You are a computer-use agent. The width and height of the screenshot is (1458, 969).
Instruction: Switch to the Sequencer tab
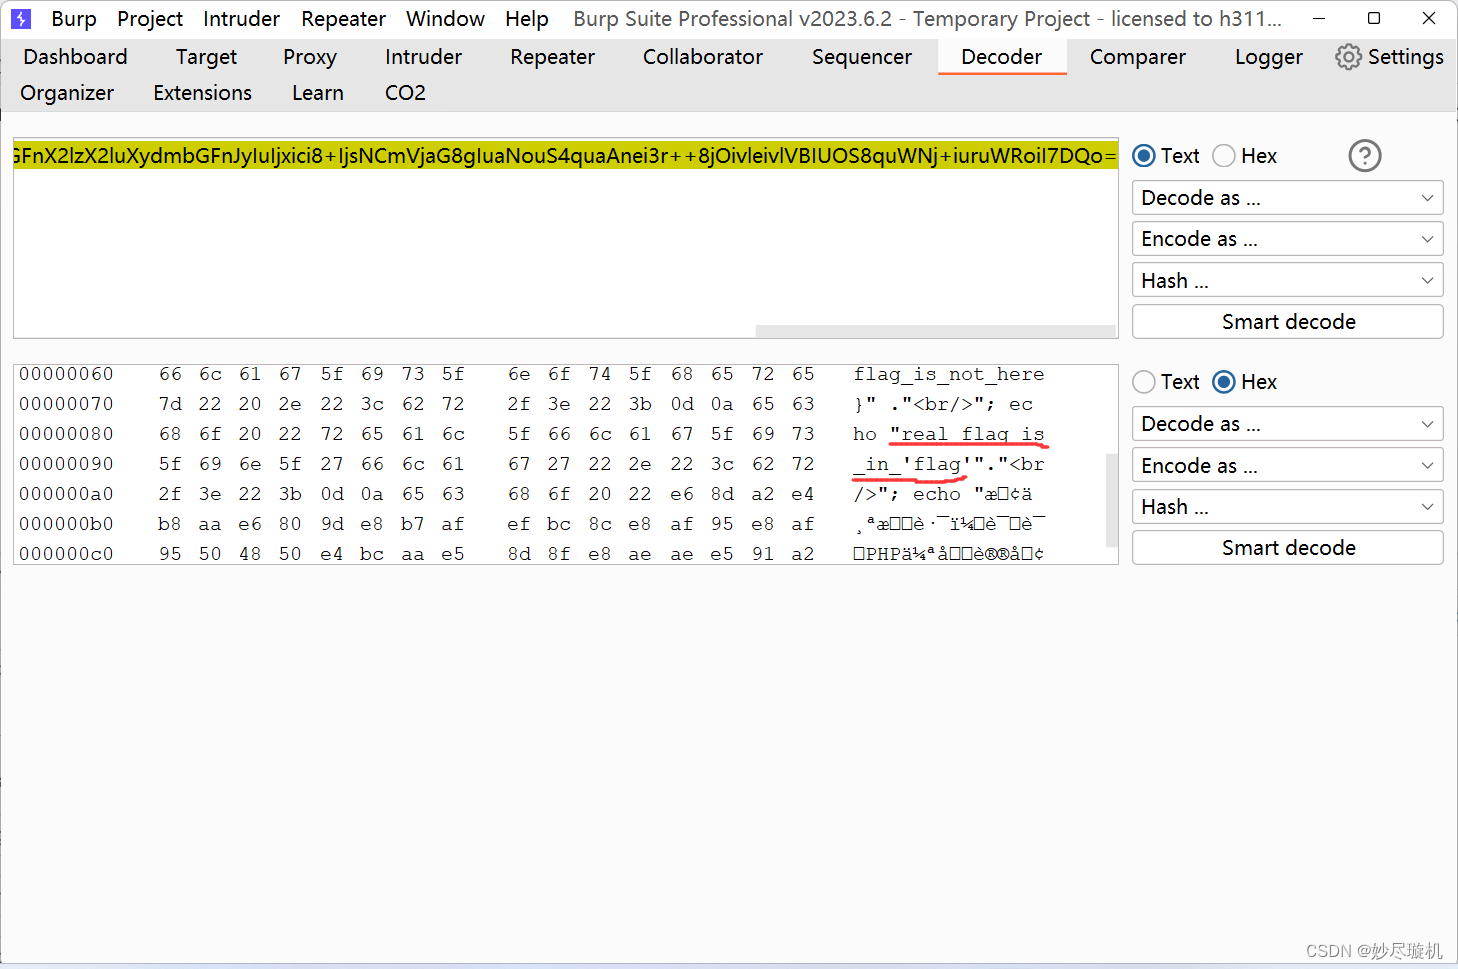tap(861, 57)
